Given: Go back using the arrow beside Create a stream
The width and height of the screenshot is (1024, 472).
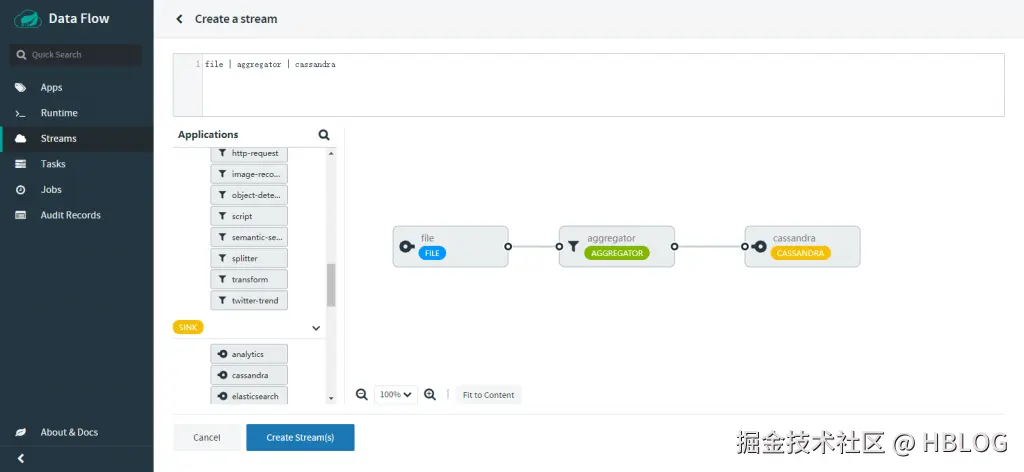Looking at the screenshot, I should click(180, 19).
